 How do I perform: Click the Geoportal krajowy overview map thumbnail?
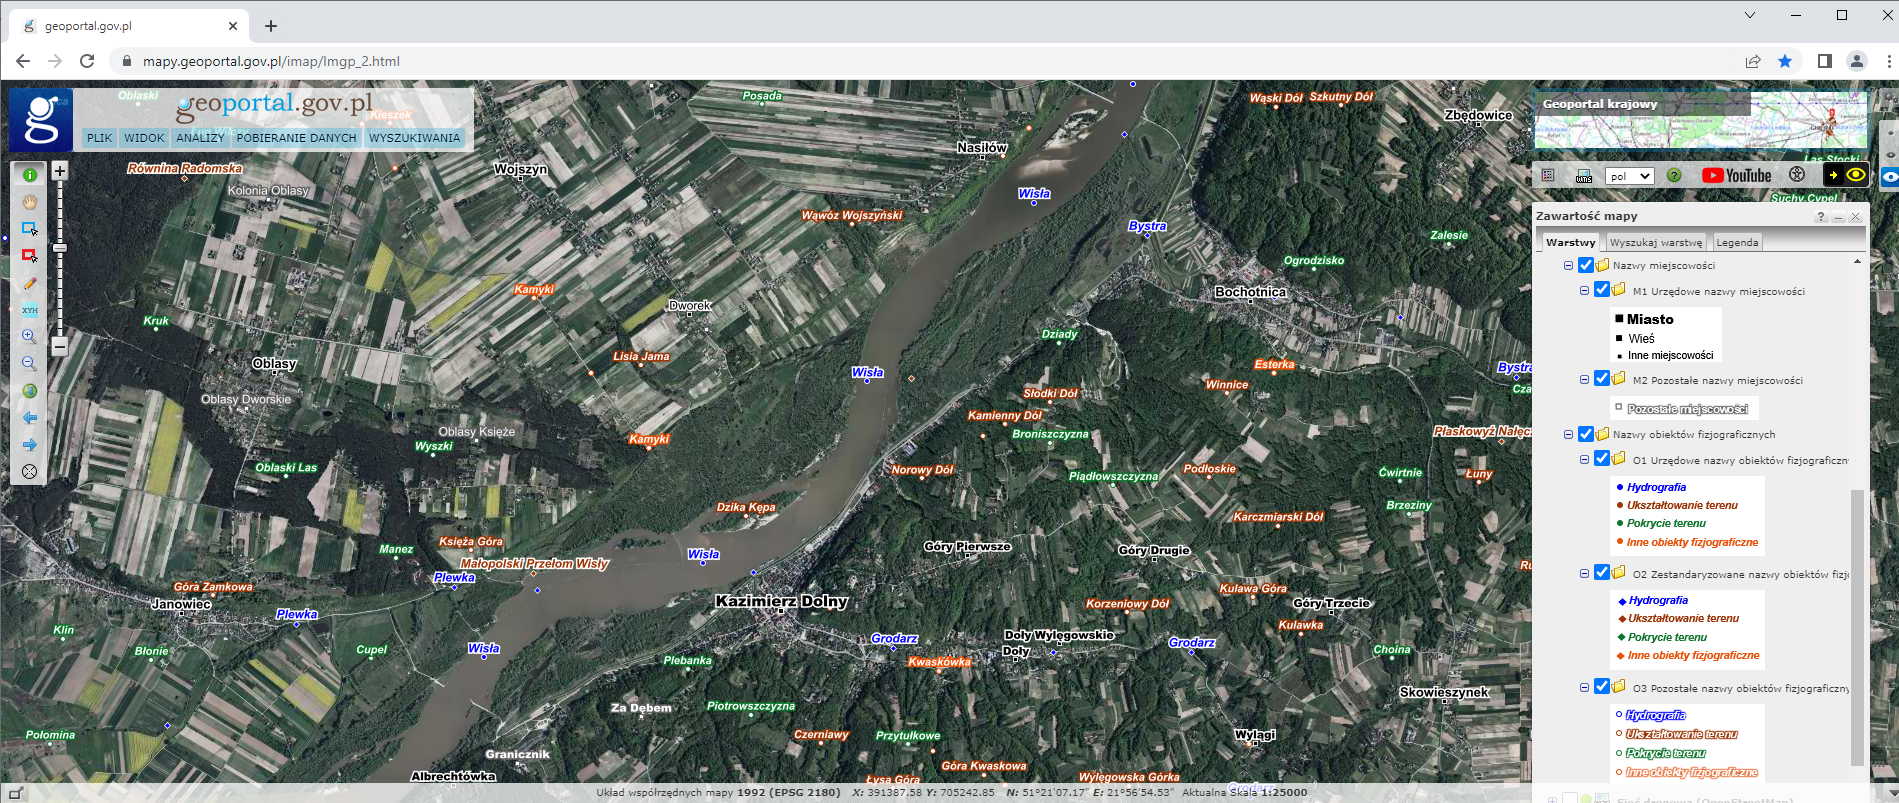coord(1700,120)
